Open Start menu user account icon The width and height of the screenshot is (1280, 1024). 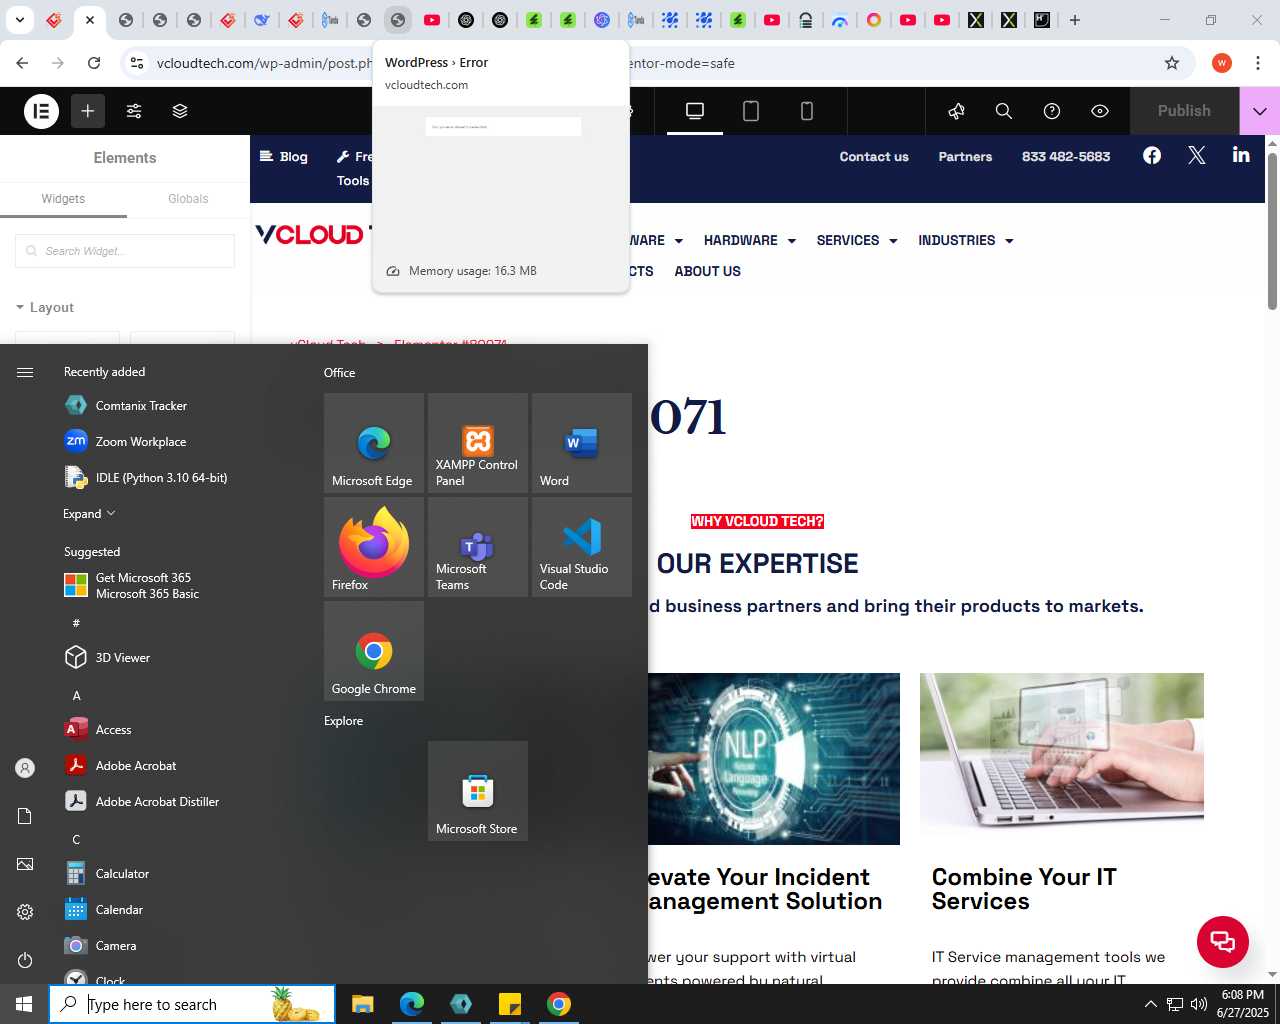click(x=25, y=768)
